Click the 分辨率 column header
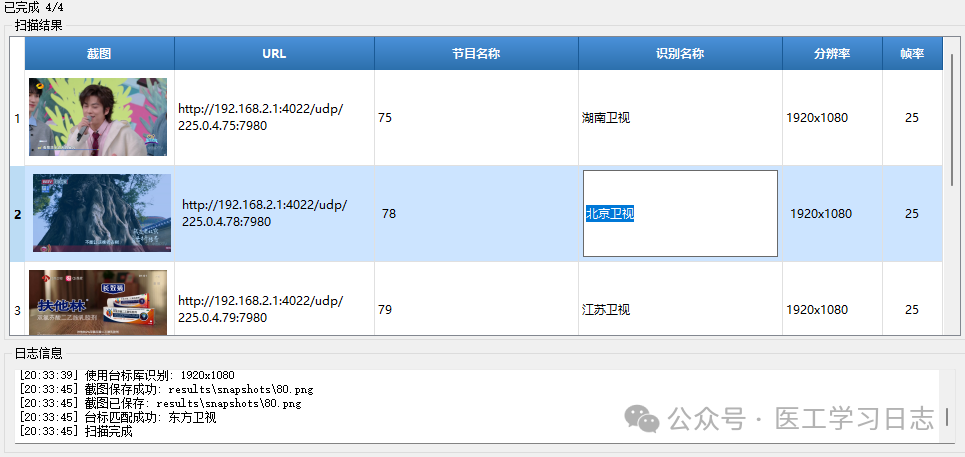This screenshot has height=457, width=965. pyautogui.click(x=832, y=54)
